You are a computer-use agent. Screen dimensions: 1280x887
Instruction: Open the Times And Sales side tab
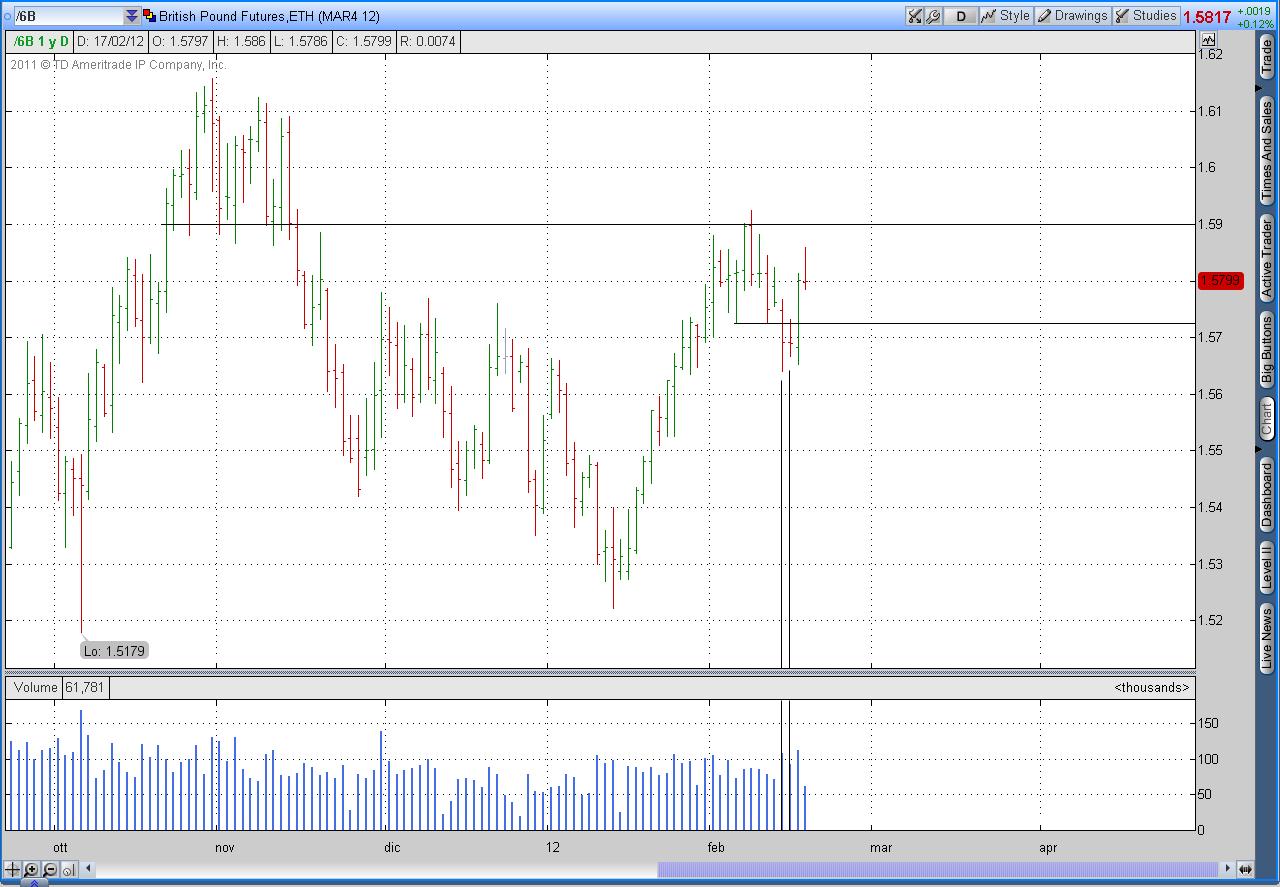coord(1267,151)
